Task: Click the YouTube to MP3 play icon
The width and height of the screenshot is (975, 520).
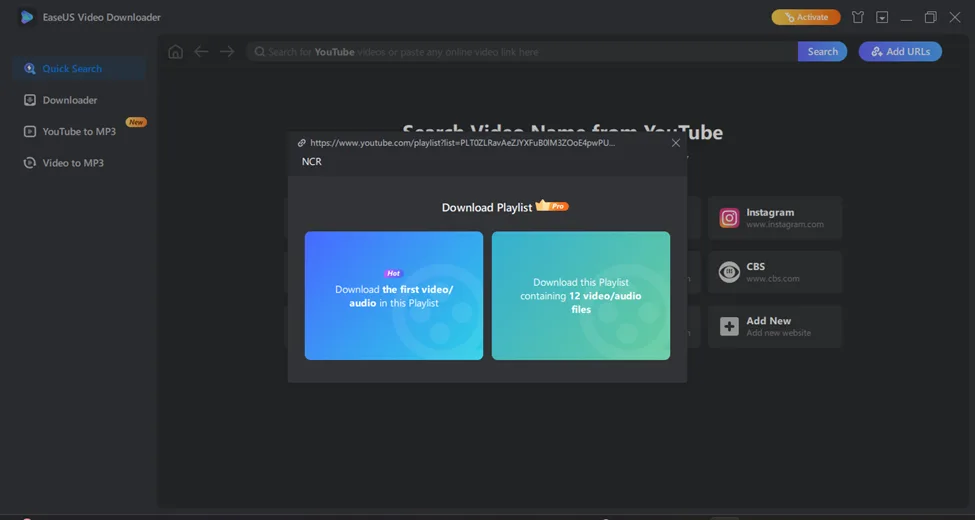Action: tap(29, 131)
